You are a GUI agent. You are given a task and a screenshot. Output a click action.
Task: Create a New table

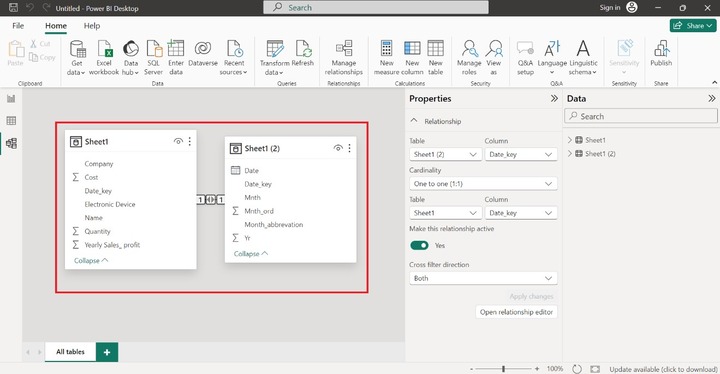[435, 57]
